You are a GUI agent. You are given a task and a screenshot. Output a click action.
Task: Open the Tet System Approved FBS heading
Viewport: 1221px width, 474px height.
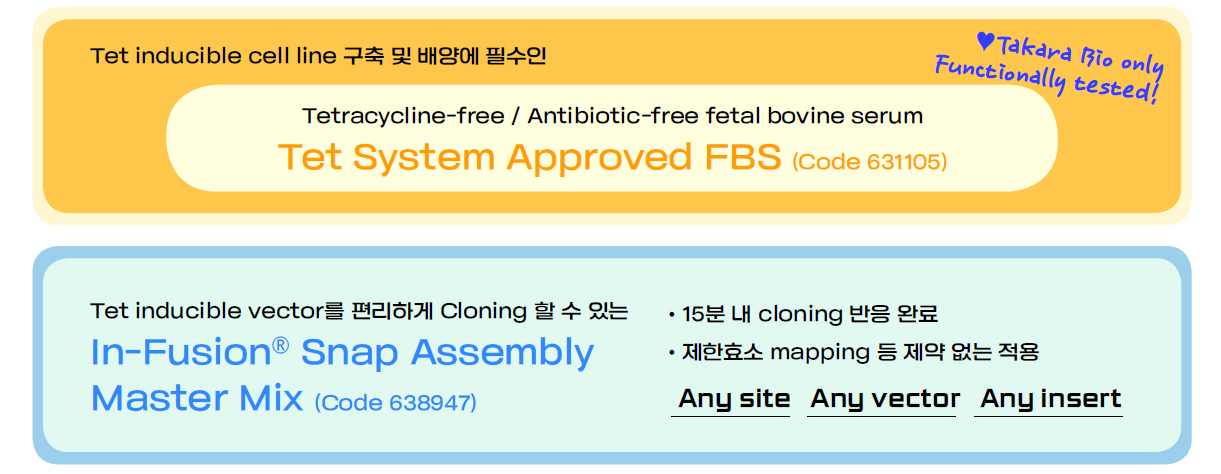click(x=529, y=158)
